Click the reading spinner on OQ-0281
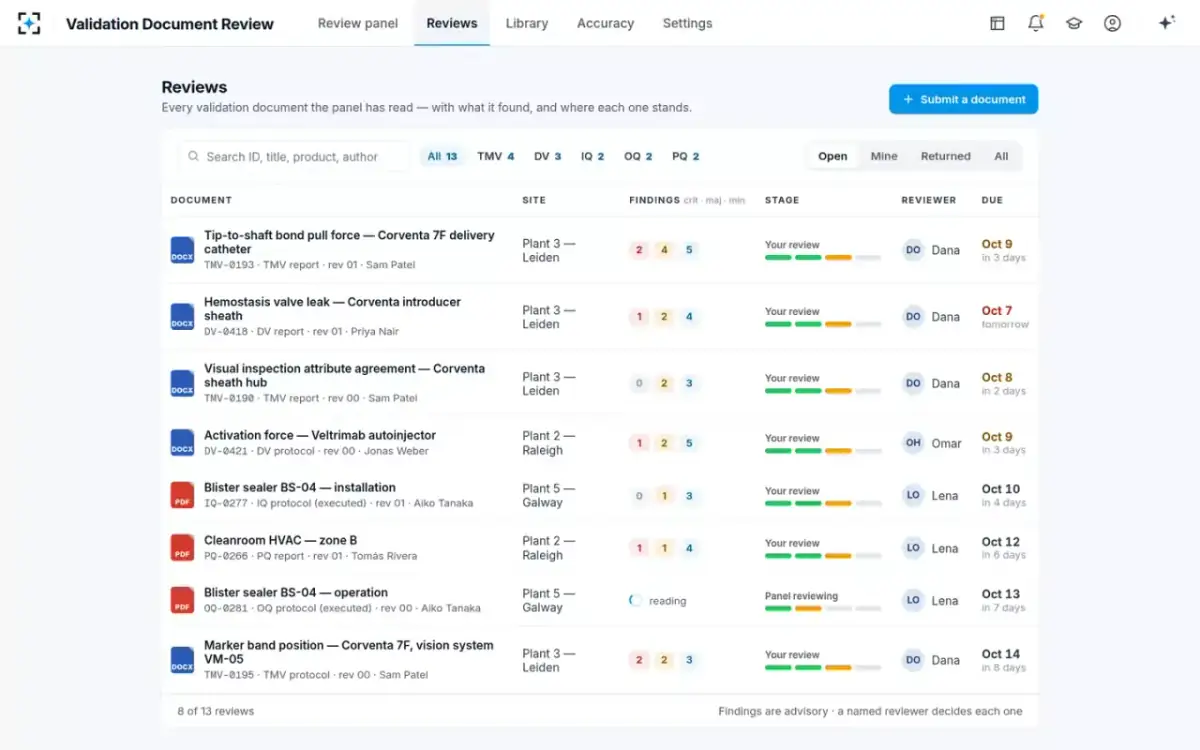The image size is (1200, 750). coord(636,601)
